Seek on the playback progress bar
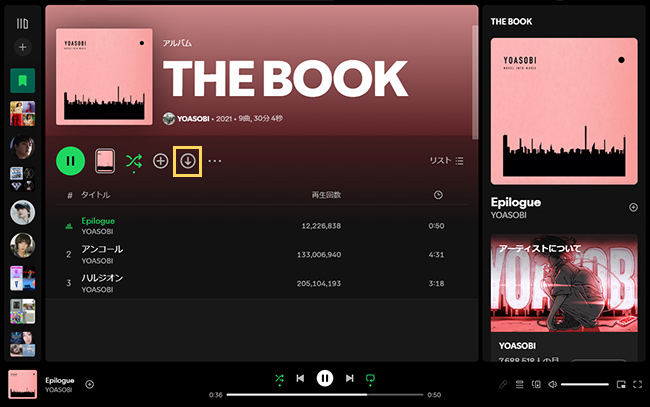The width and height of the screenshot is (650, 407). (325, 395)
